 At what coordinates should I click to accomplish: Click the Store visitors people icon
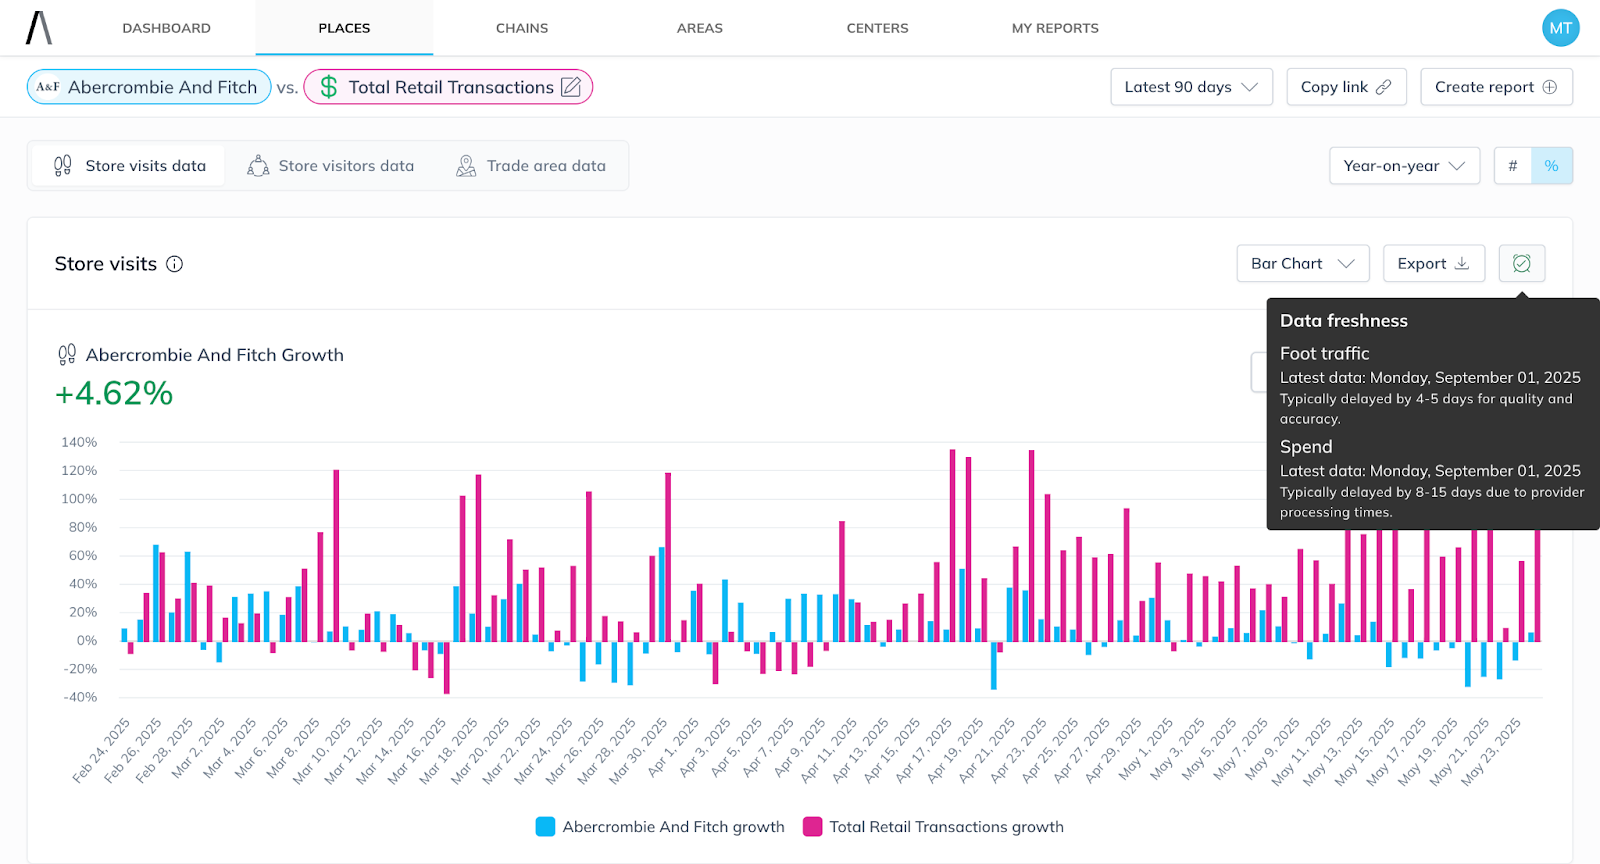click(x=258, y=166)
